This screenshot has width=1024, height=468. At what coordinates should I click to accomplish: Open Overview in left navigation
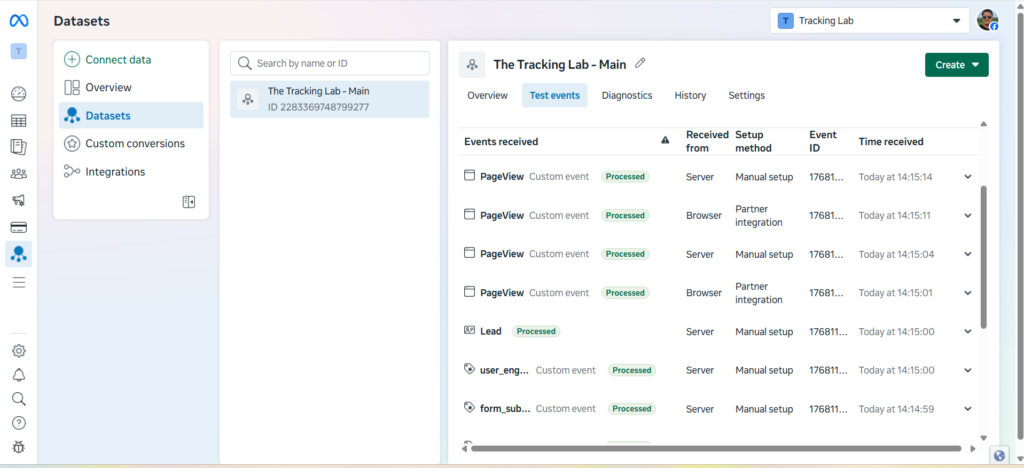(131, 87)
